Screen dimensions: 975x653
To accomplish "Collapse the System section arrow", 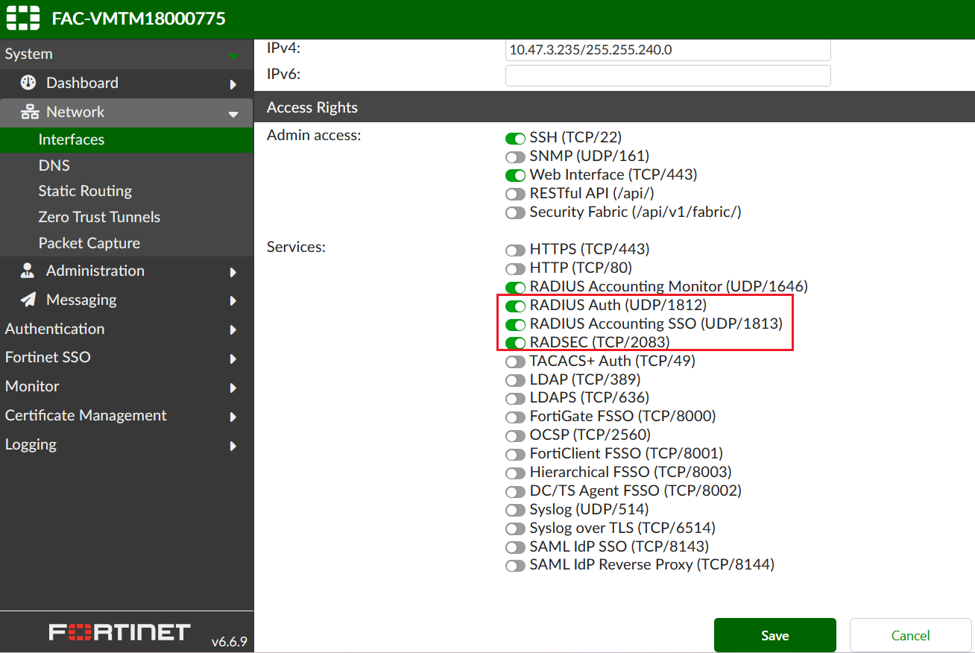I will 233,56.
